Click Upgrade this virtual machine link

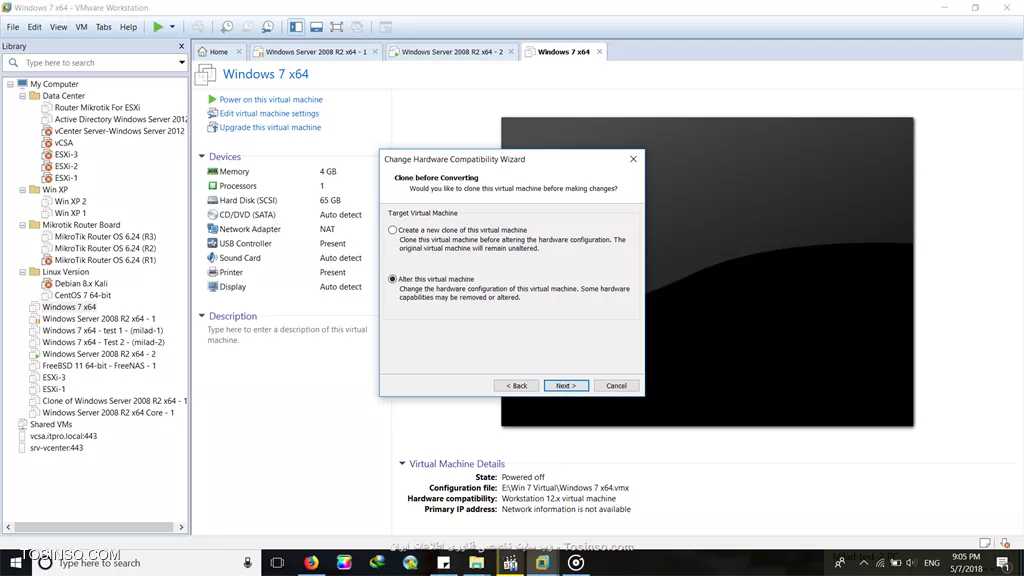[x=270, y=128]
